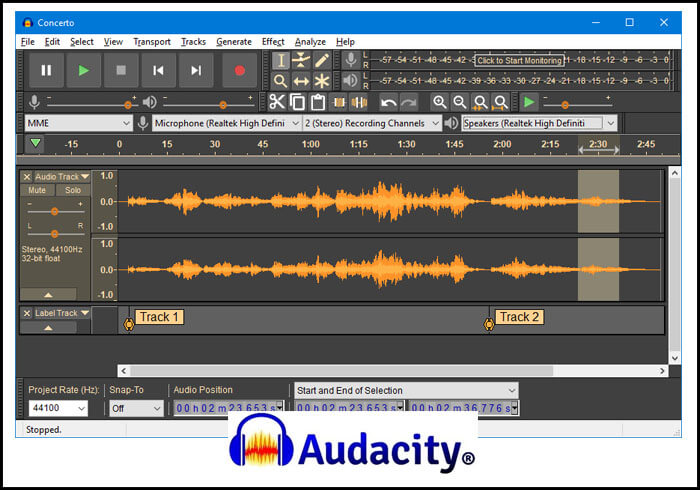Open the Tracks menu
Screen dimensions: 700x490
pyautogui.click(x=193, y=42)
